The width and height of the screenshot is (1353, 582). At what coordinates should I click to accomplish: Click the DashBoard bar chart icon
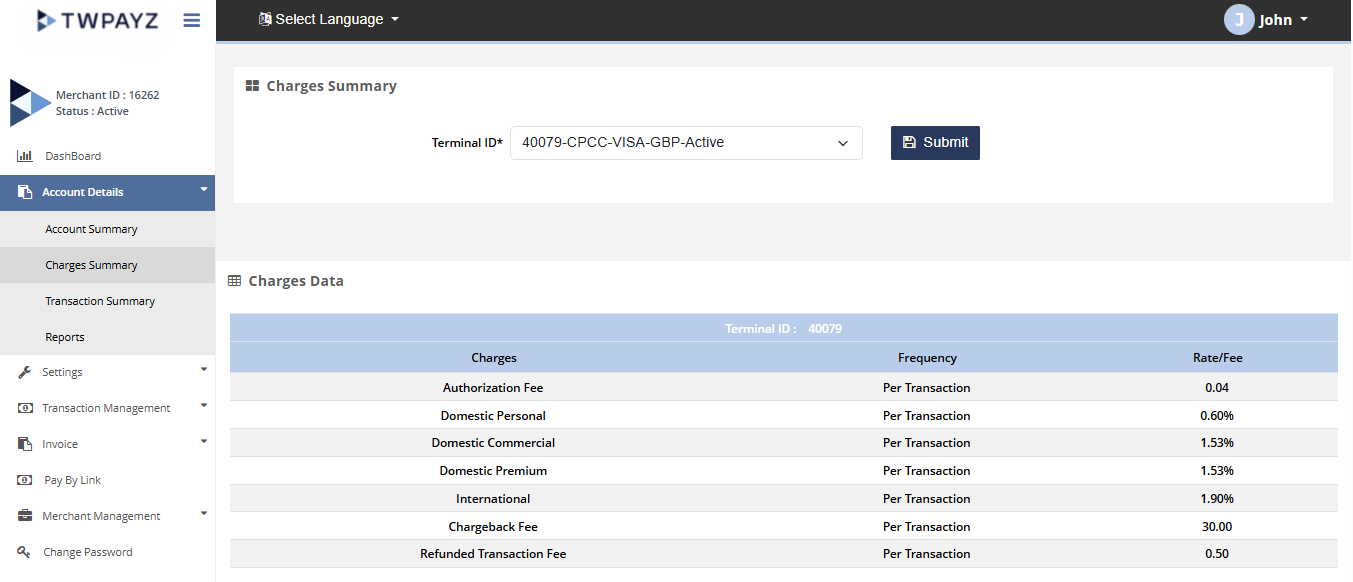[x=25, y=156]
